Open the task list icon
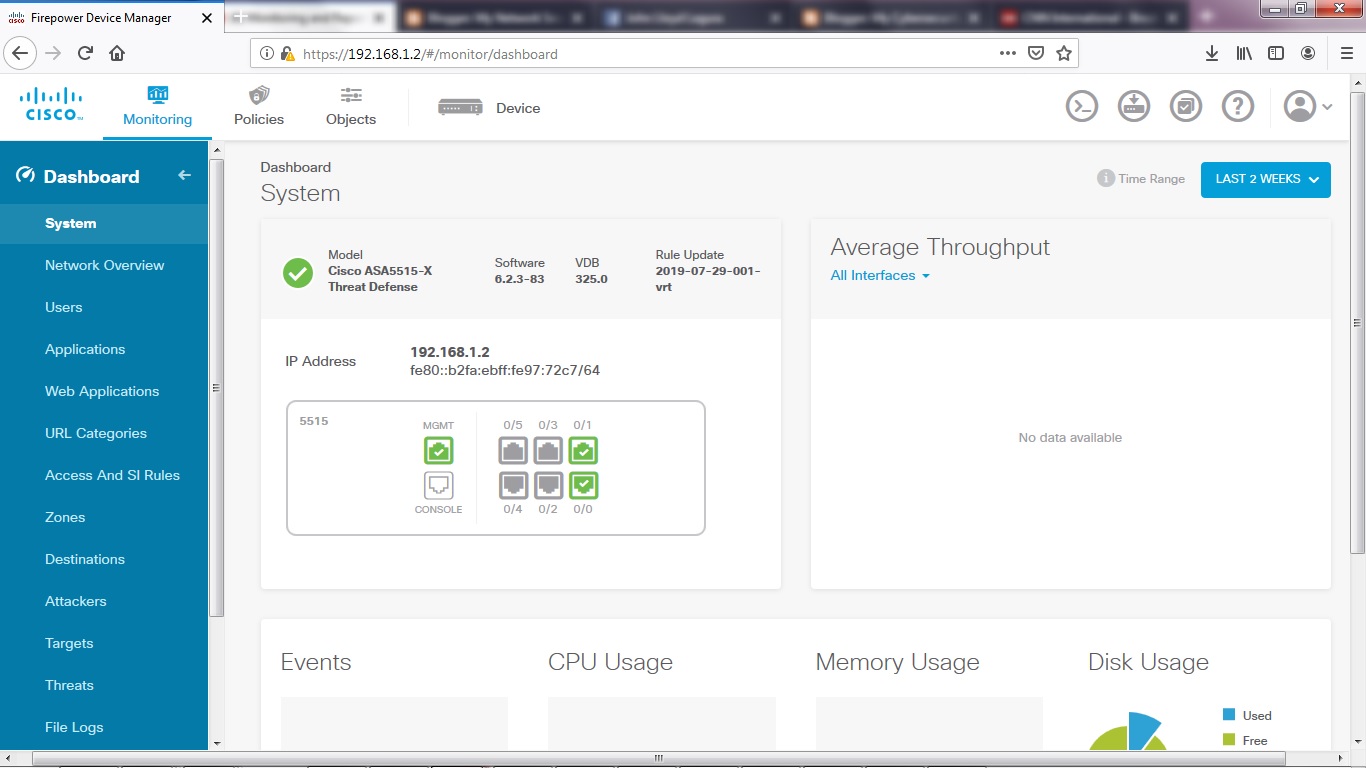This screenshot has width=1366, height=768. 1185,105
